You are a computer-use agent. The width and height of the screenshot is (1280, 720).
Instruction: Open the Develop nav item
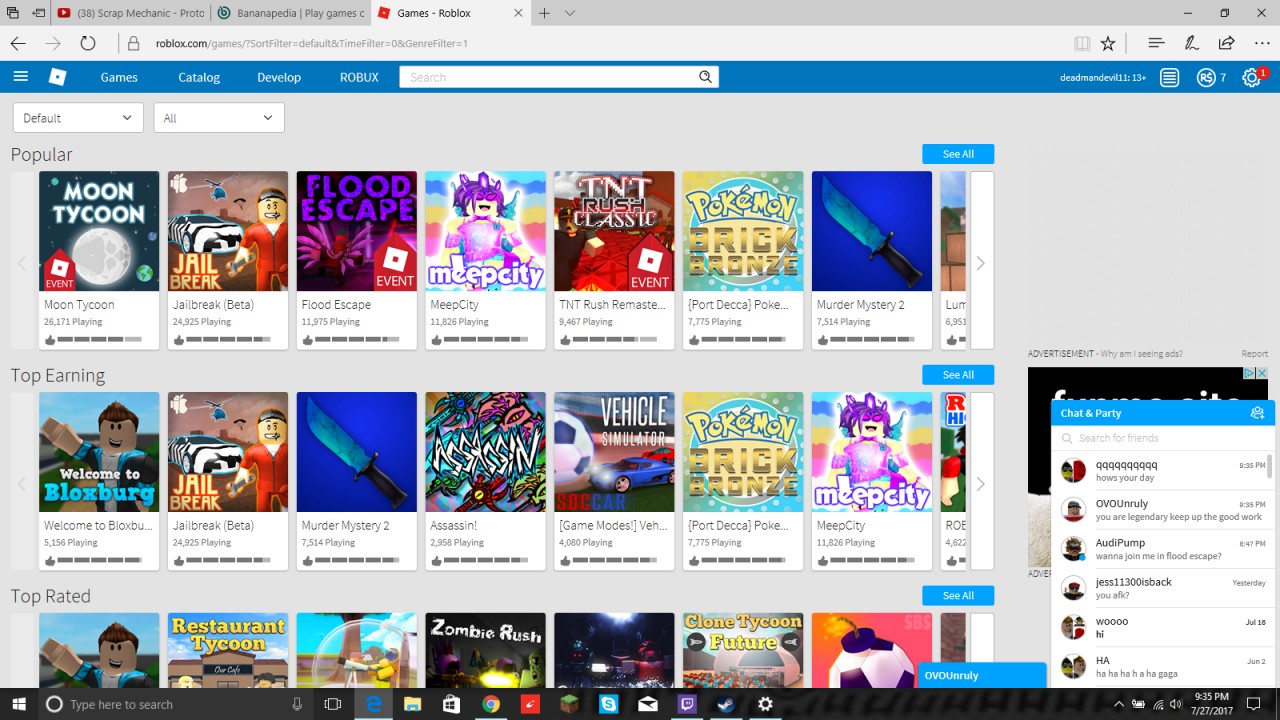click(279, 77)
